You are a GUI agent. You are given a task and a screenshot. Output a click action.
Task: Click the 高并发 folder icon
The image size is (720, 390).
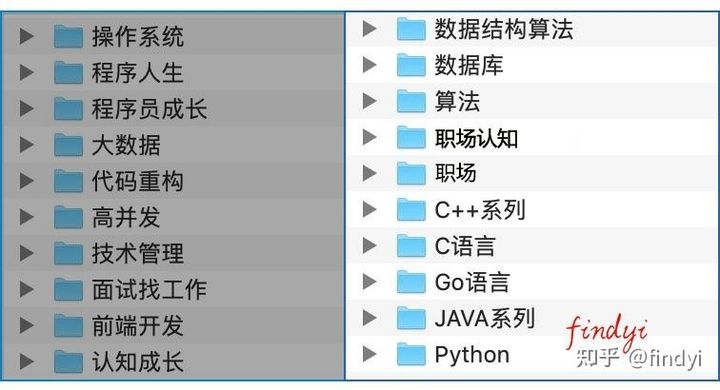pyautogui.click(x=68, y=217)
